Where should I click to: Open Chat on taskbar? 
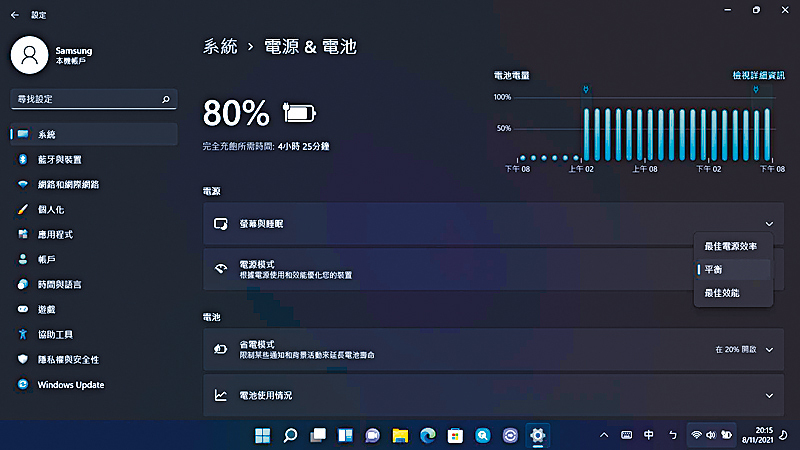(x=373, y=435)
